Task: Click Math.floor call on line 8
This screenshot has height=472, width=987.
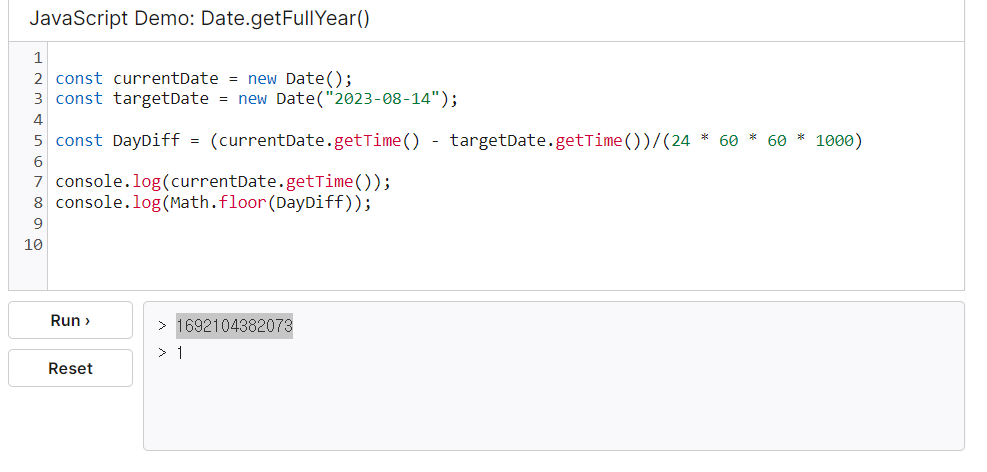Action: pyautogui.click(x=218, y=203)
